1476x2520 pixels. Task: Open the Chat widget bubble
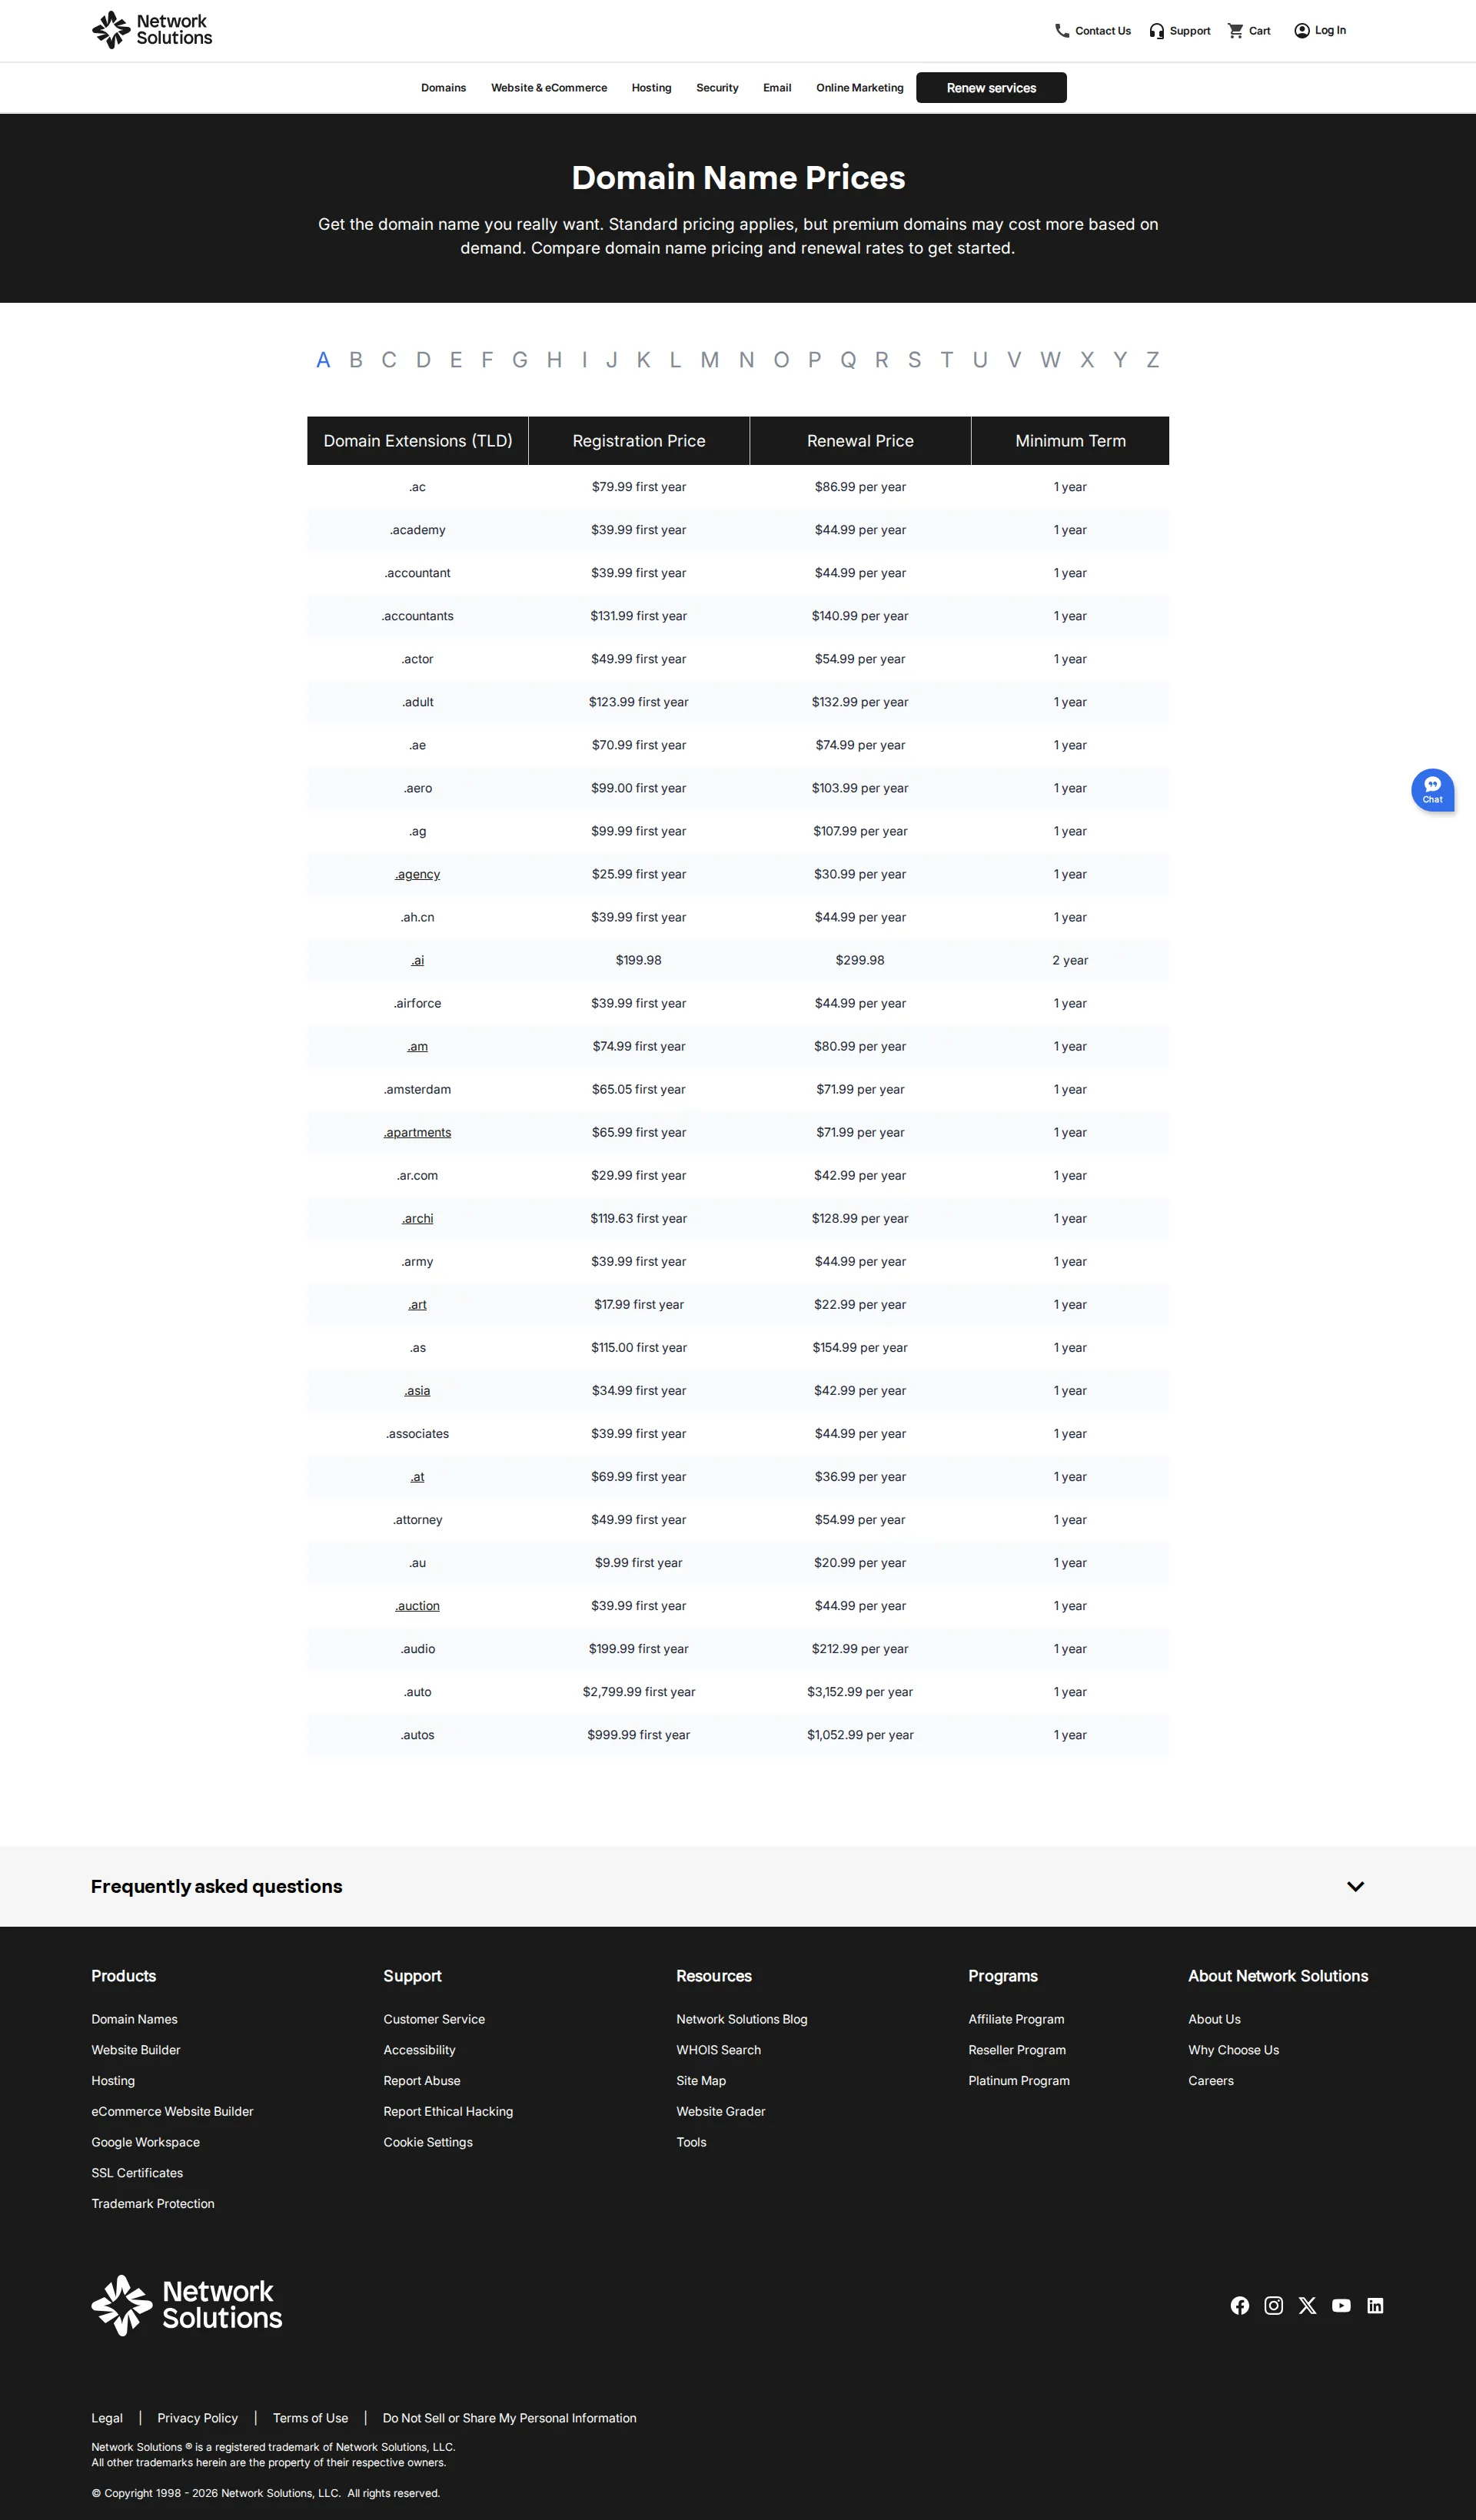click(1432, 789)
